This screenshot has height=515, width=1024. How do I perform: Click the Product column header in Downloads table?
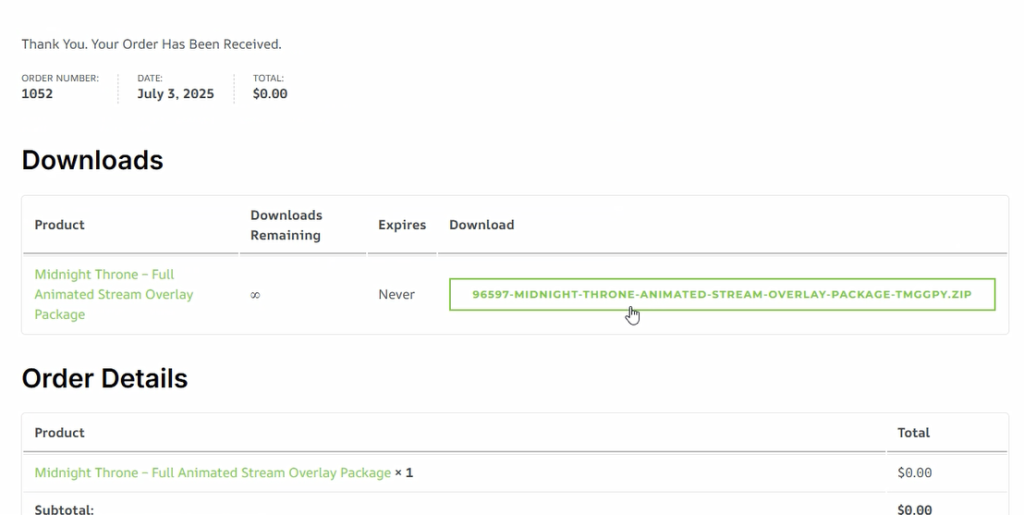click(59, 225)
